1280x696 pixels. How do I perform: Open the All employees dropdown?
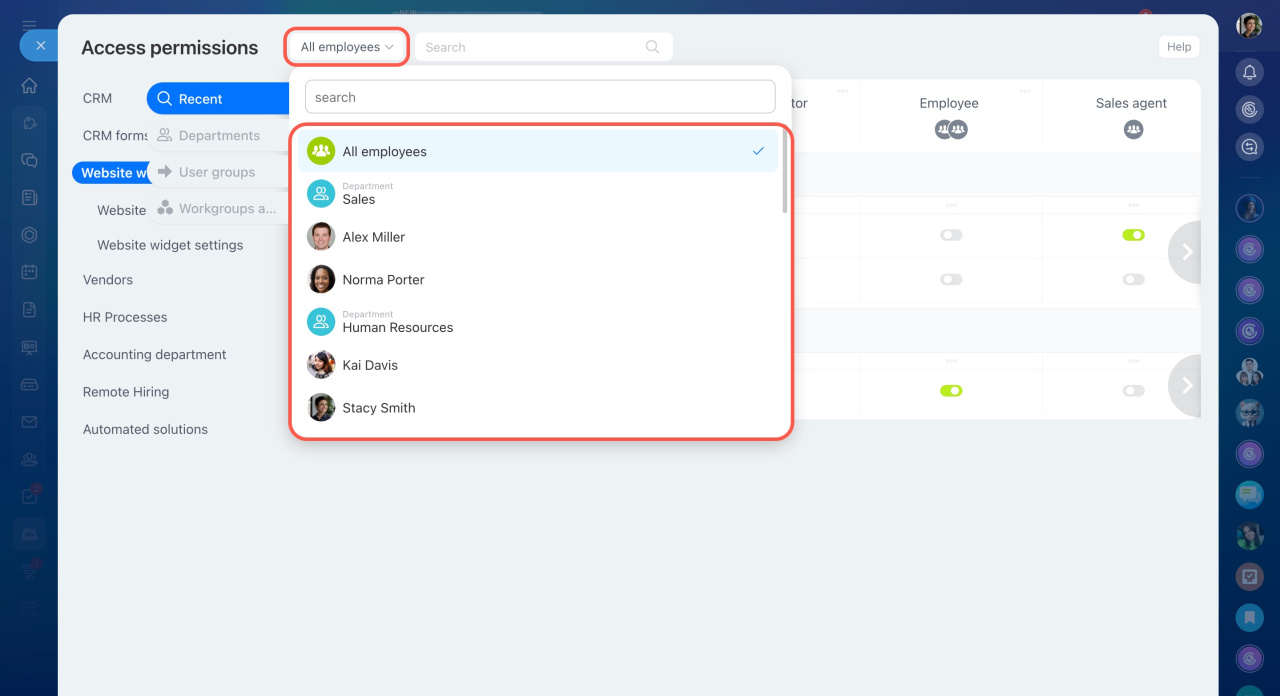pyautogui.click(x=347, y=47)
